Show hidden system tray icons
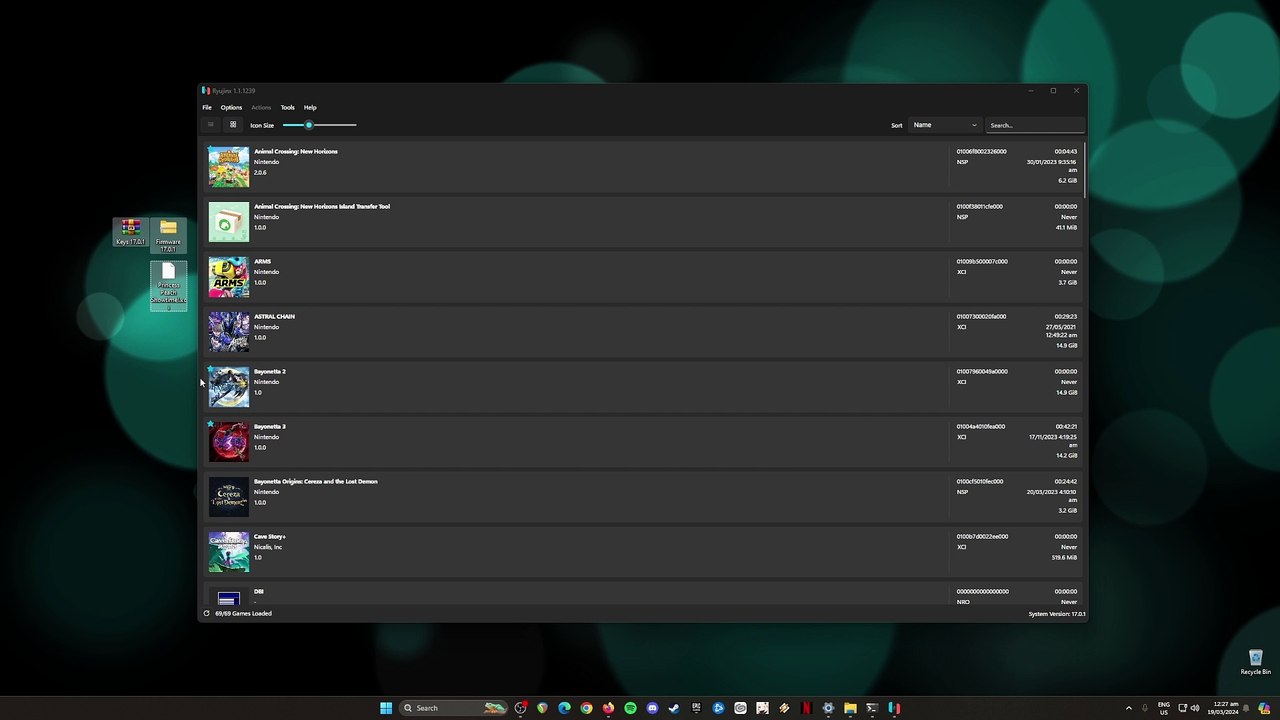The width and height of the screenshot is (1280, 720). 1129,708
